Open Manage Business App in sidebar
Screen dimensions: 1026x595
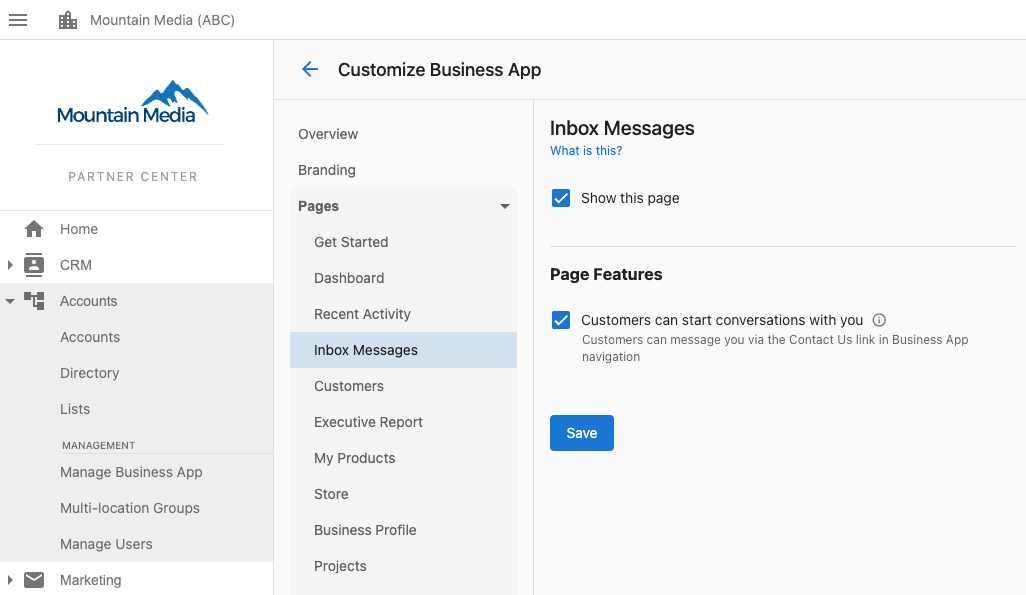coord(131,472)
